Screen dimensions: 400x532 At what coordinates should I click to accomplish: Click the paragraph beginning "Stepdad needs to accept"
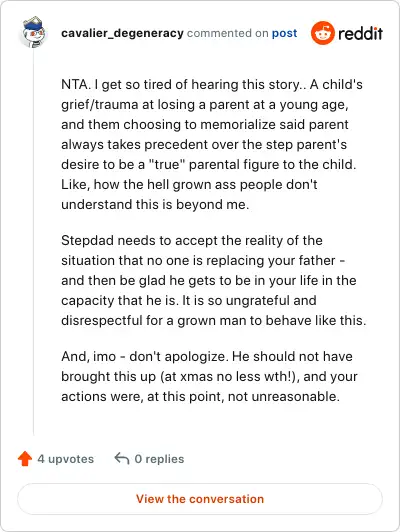pos(214,280)
